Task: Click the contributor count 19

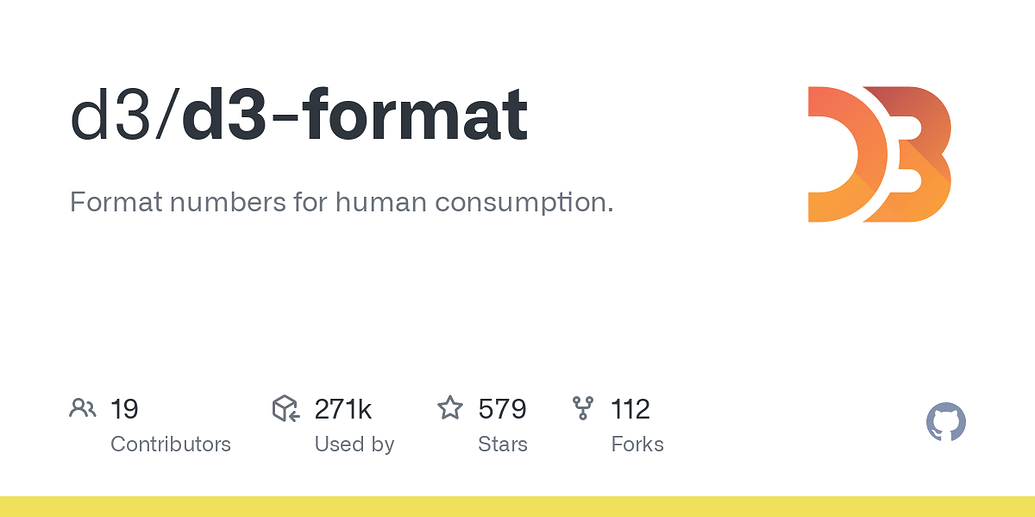Action: (124, 409)
